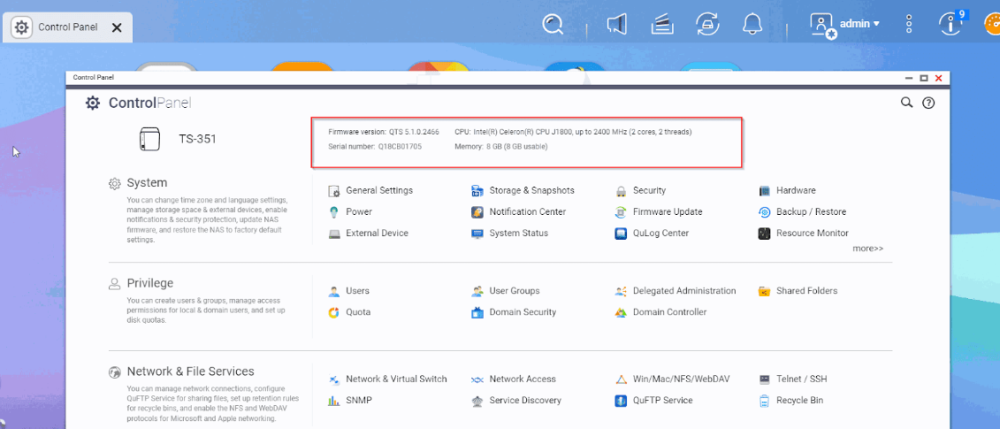Open Service Discovery
This screenshot has width=1000, height=429.
(516, 400)
